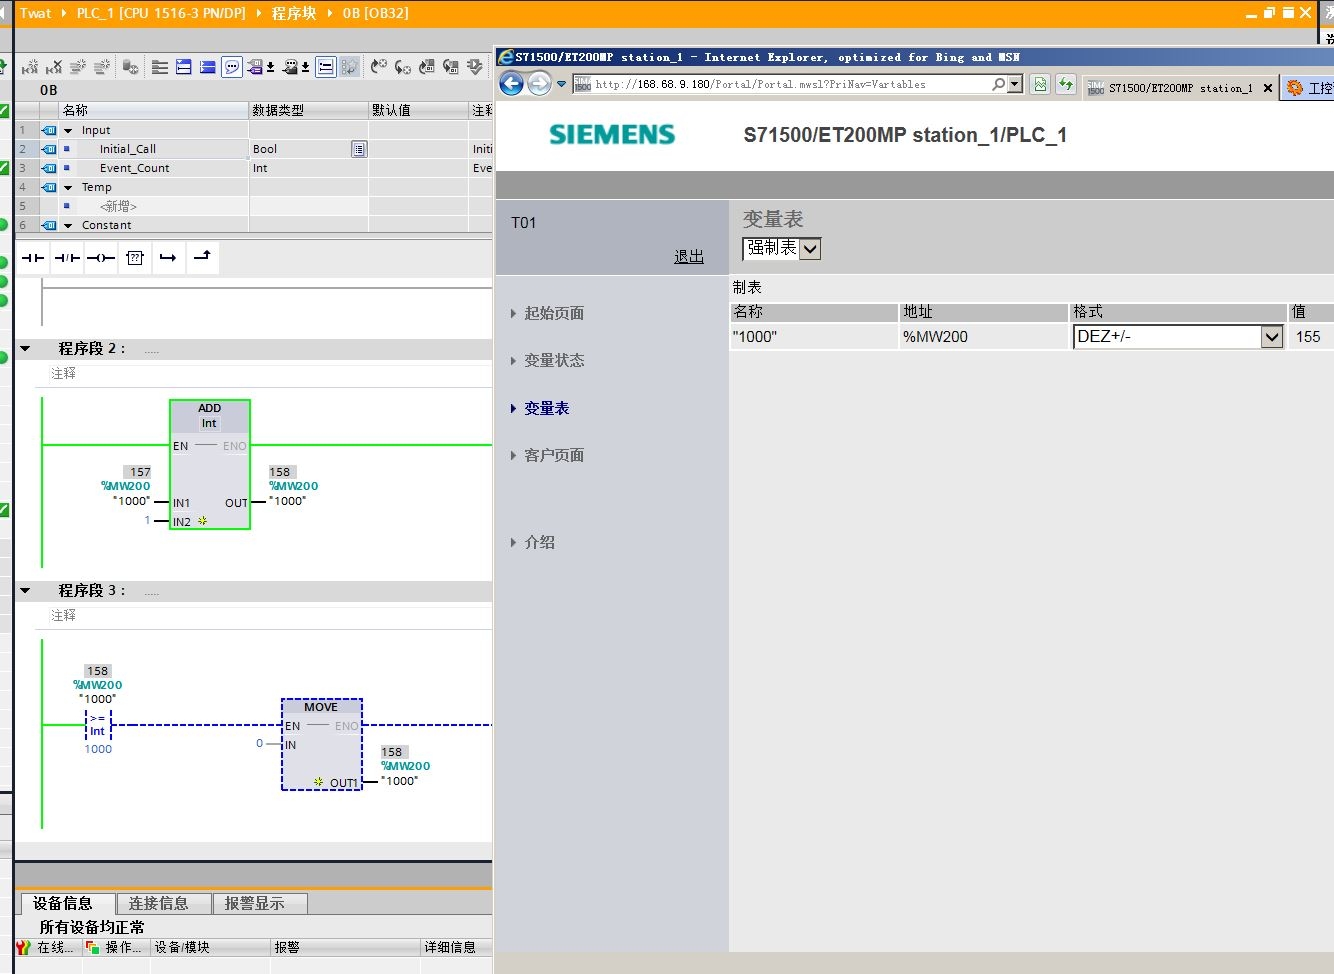Open 变量表 in web server menu
This screenshot has width=1334, height=974.
coord(546,408)
